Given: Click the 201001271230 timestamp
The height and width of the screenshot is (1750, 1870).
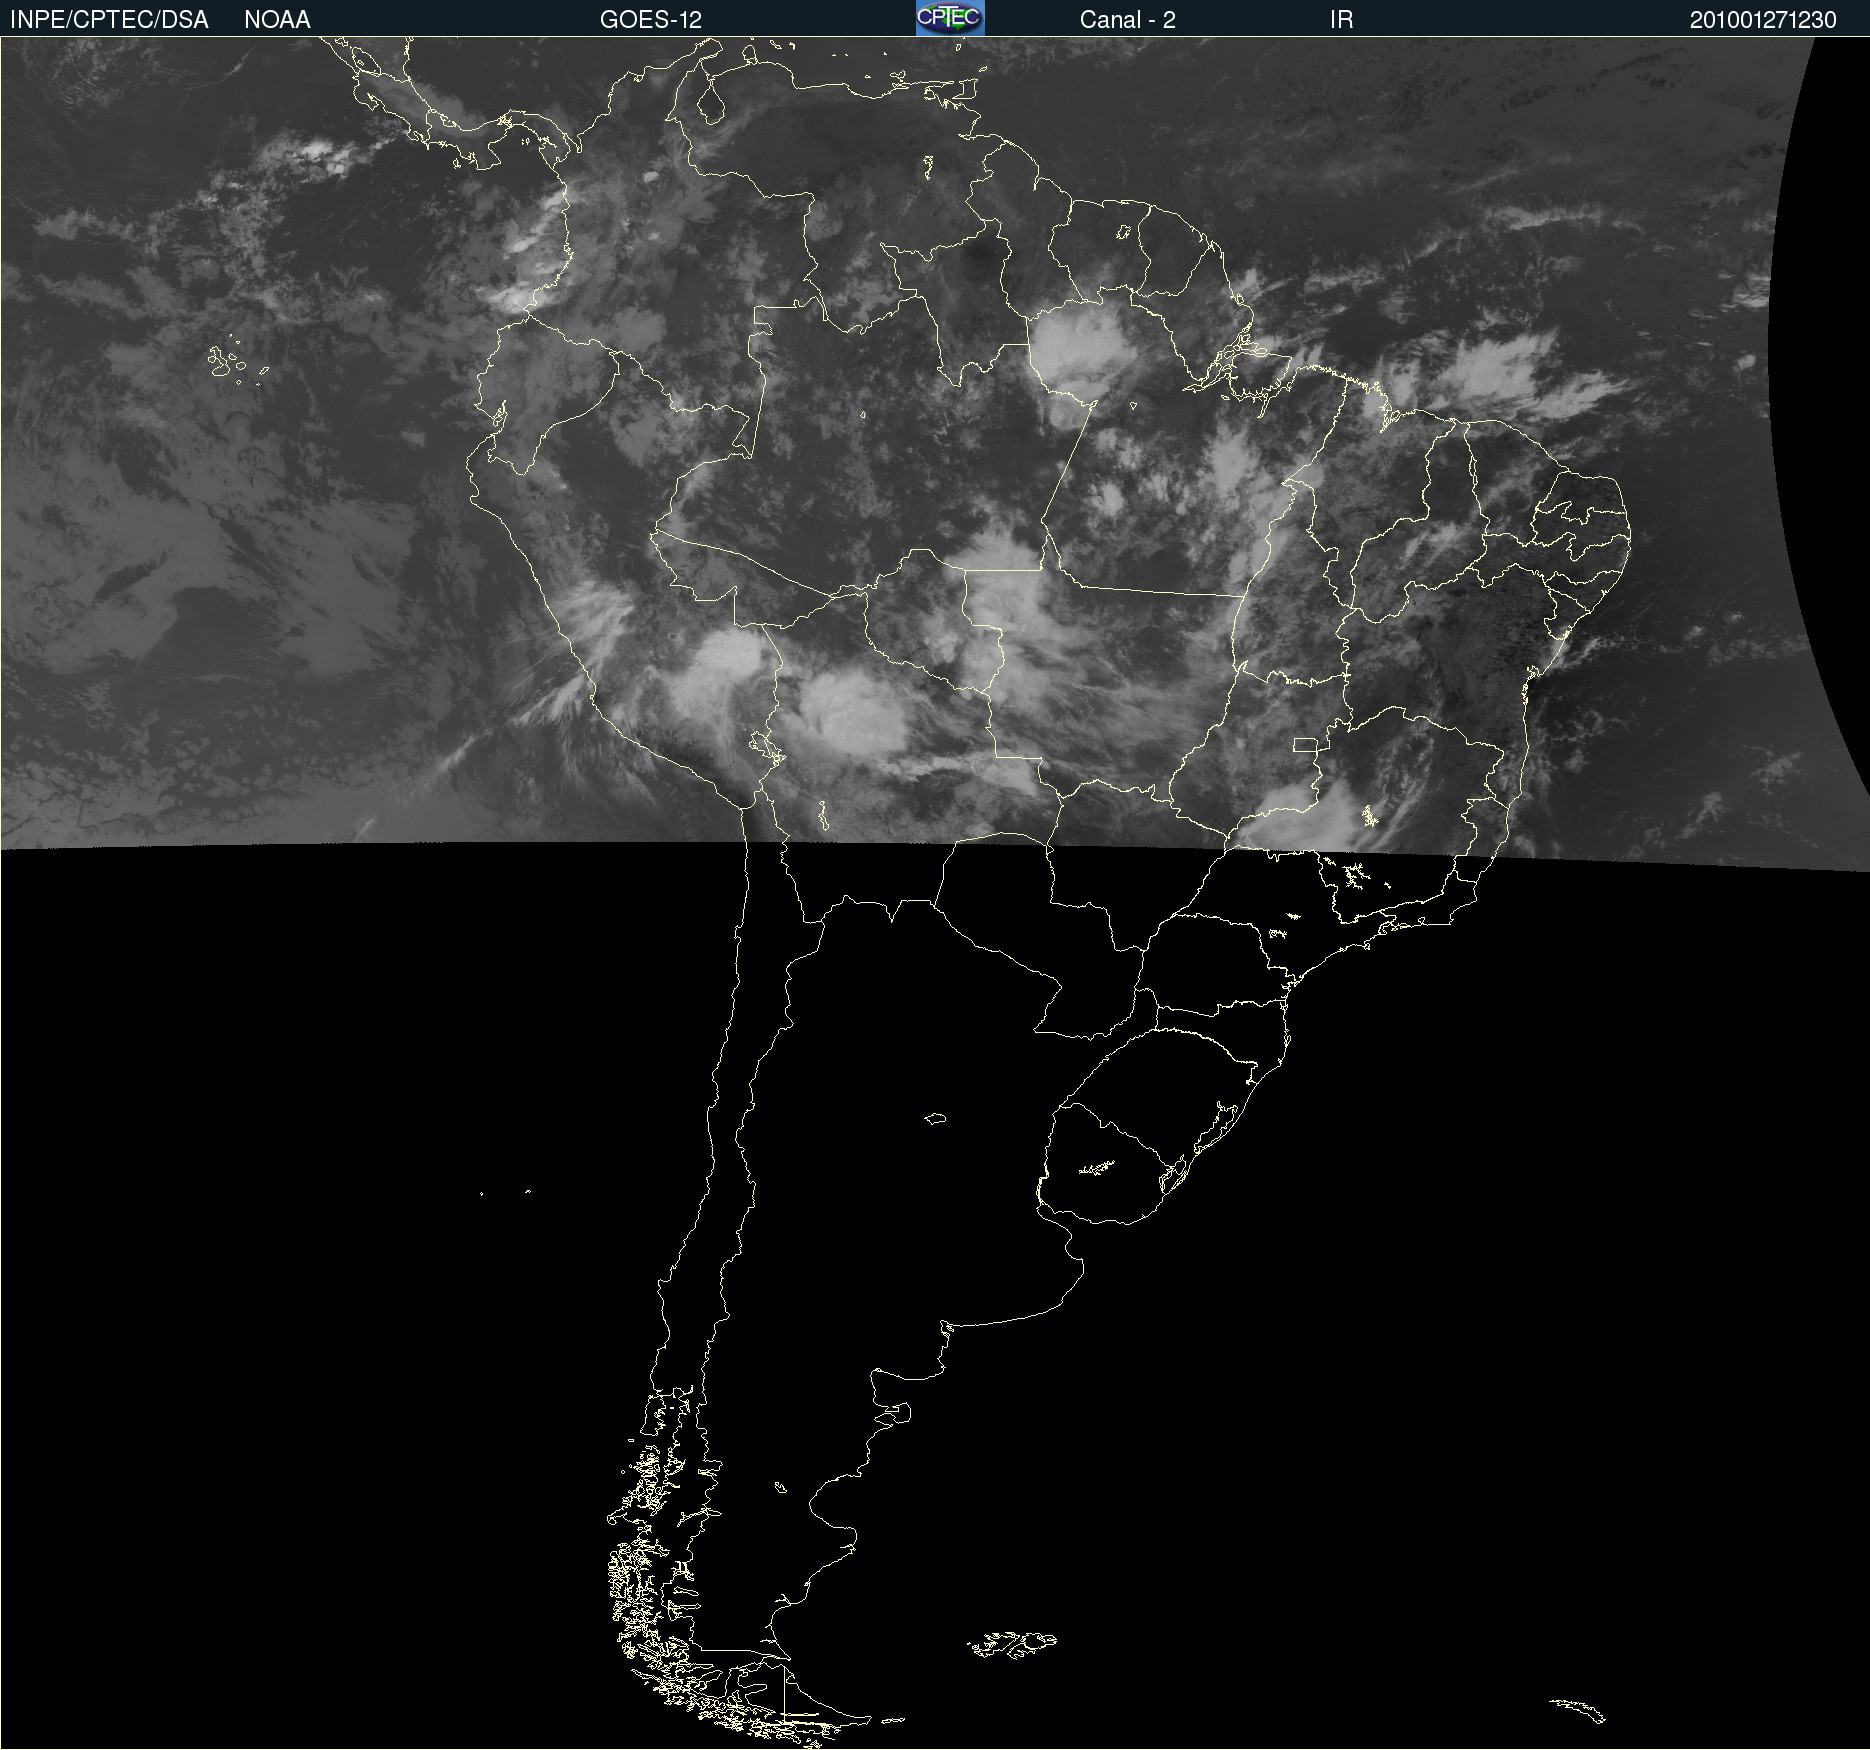Looking at the screenshot, I should tap(1763, 20).
